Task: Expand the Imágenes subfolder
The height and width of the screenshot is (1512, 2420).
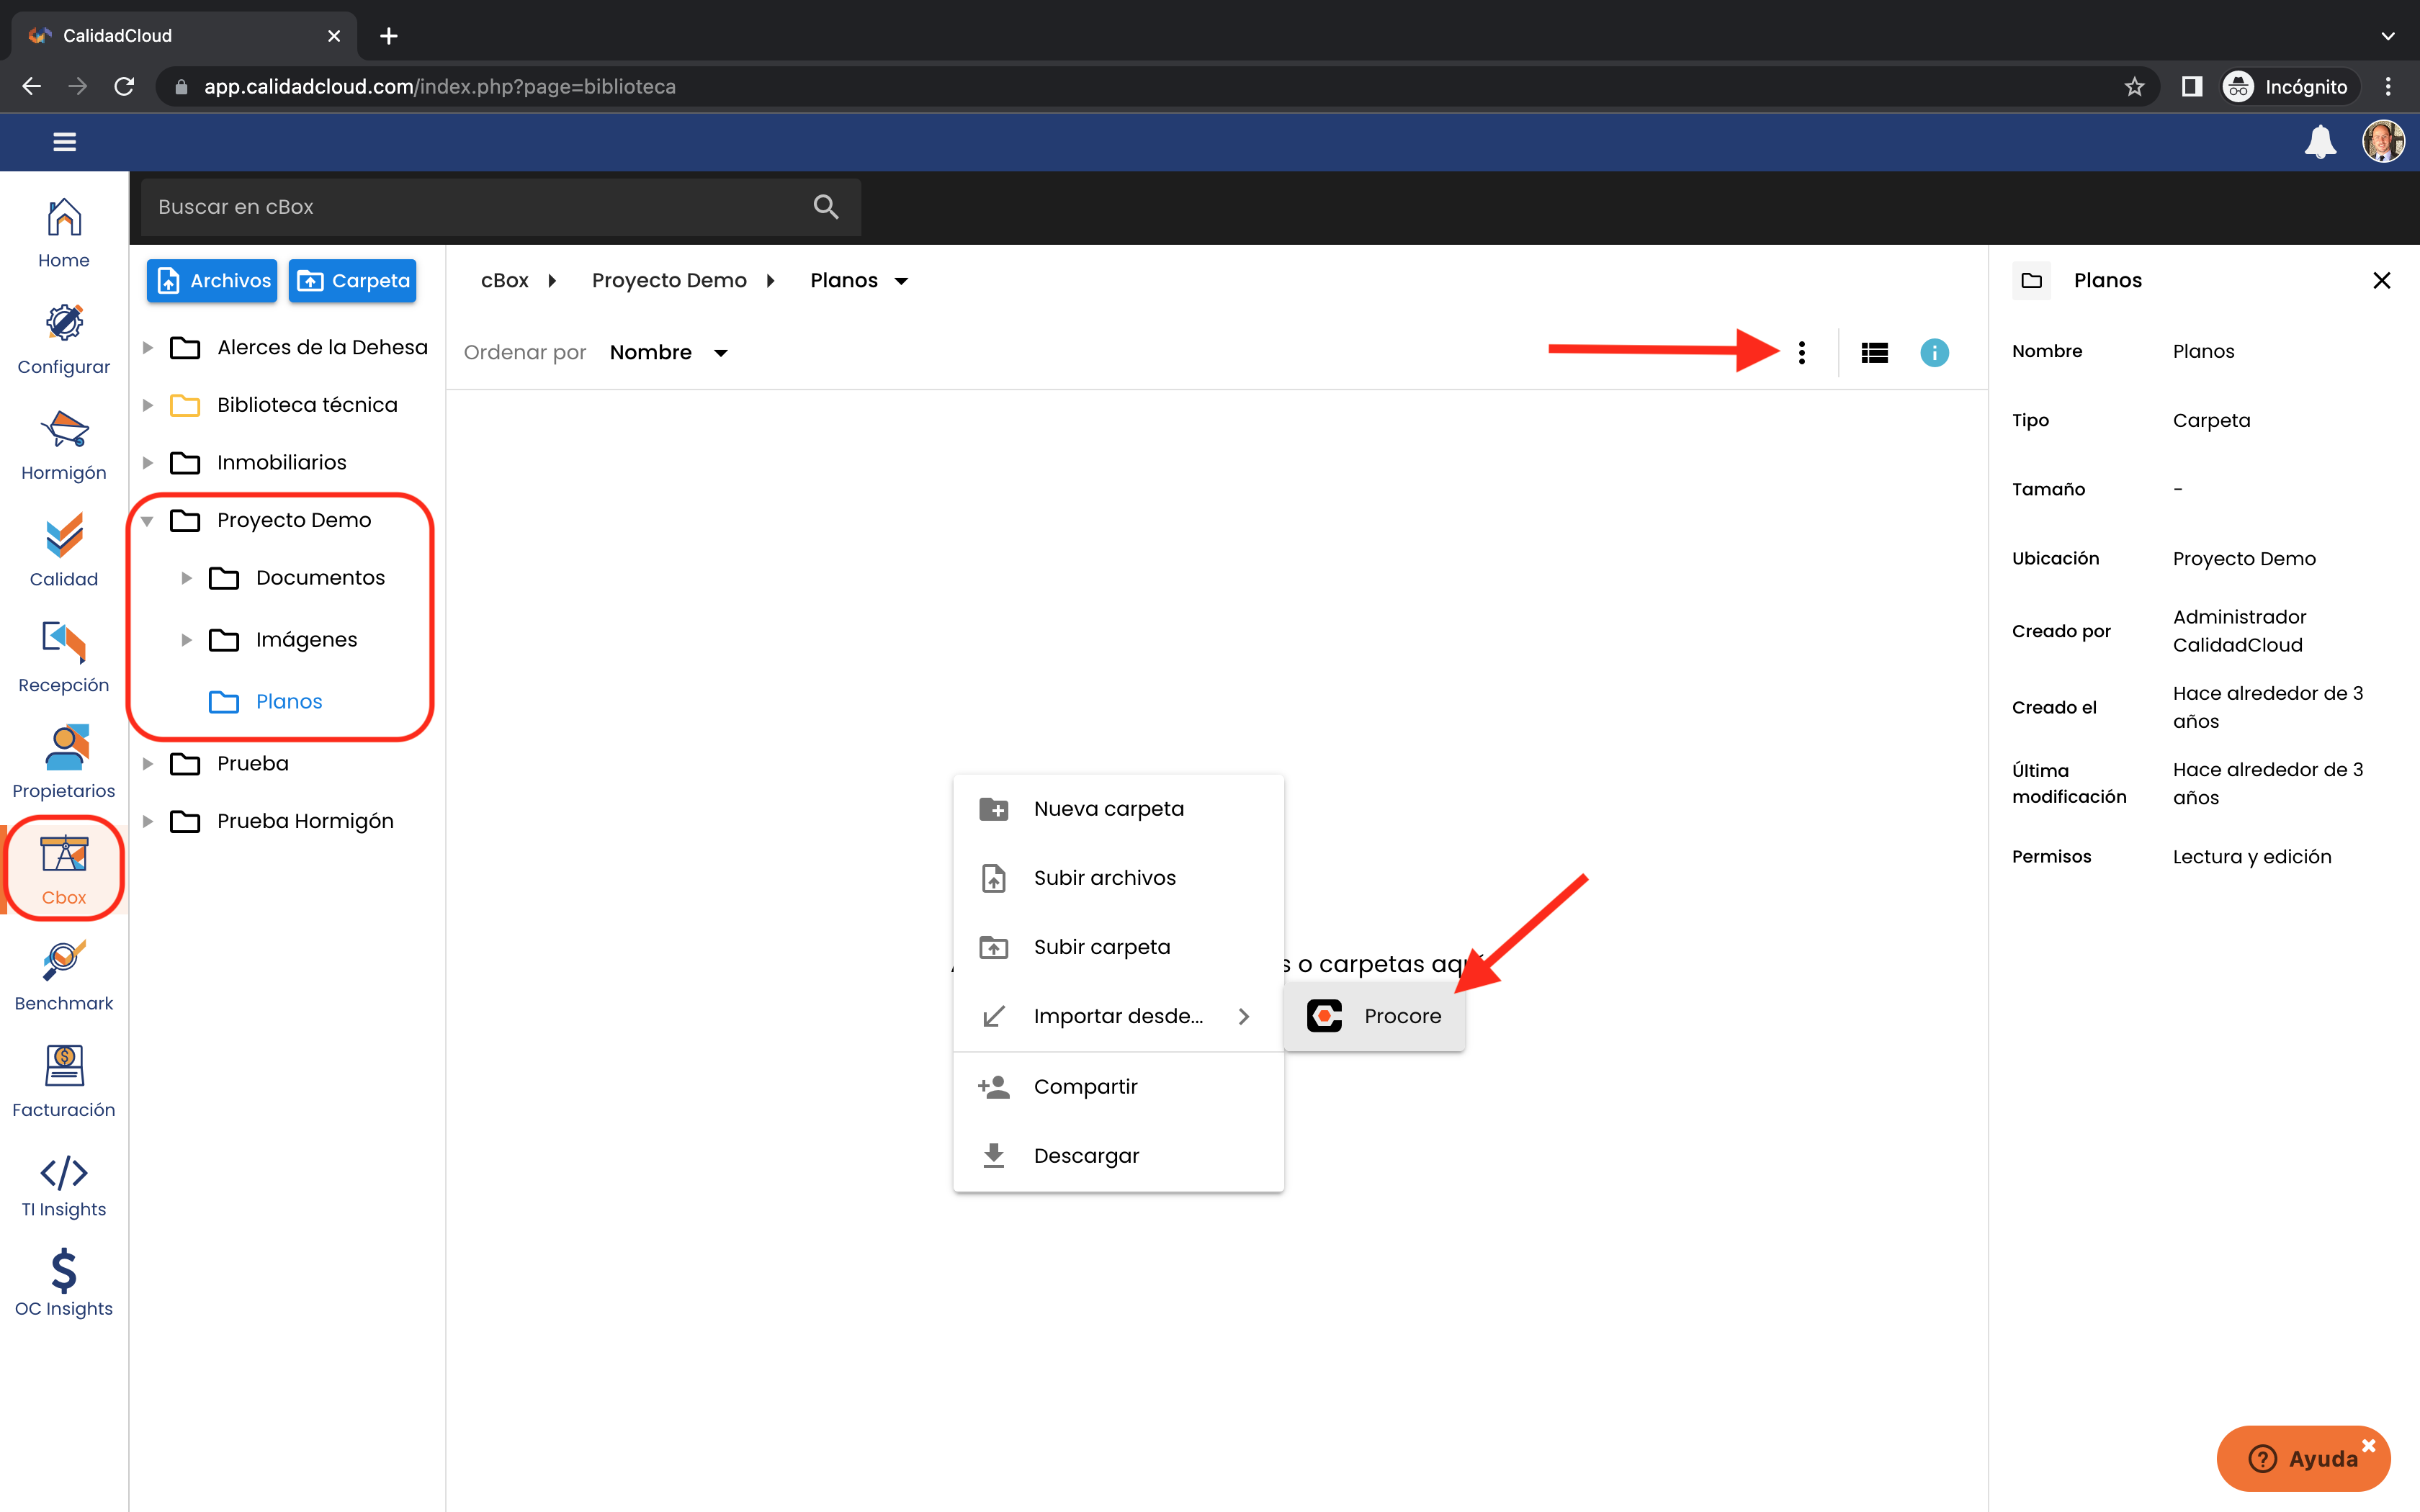Action: pos(186,640)
